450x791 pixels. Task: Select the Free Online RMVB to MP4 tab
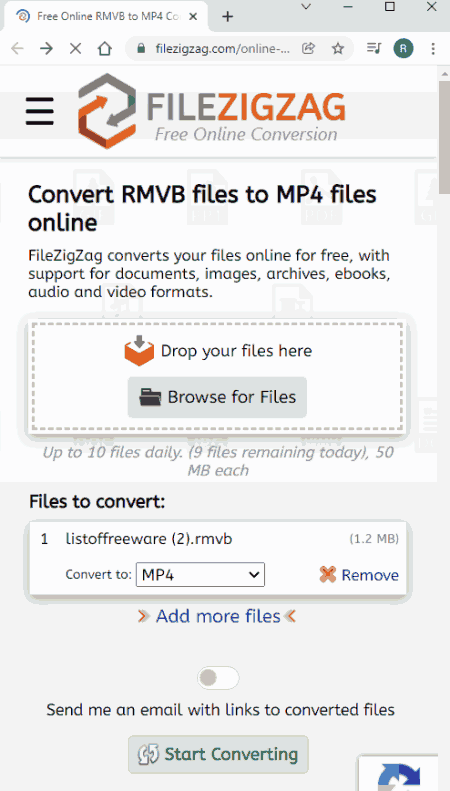(106, 16)
